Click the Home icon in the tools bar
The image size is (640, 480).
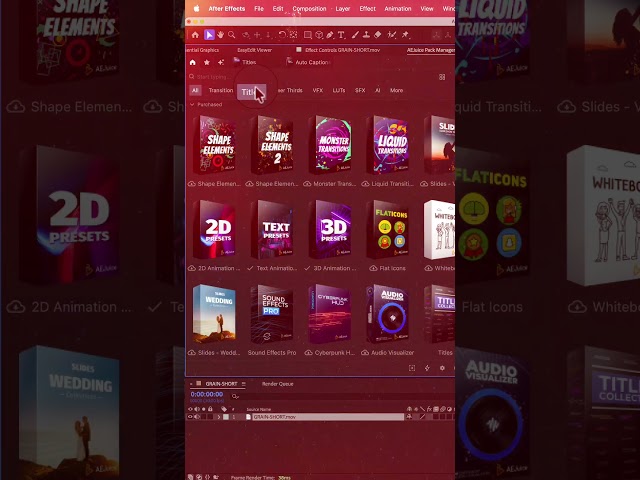coord(196,35)
